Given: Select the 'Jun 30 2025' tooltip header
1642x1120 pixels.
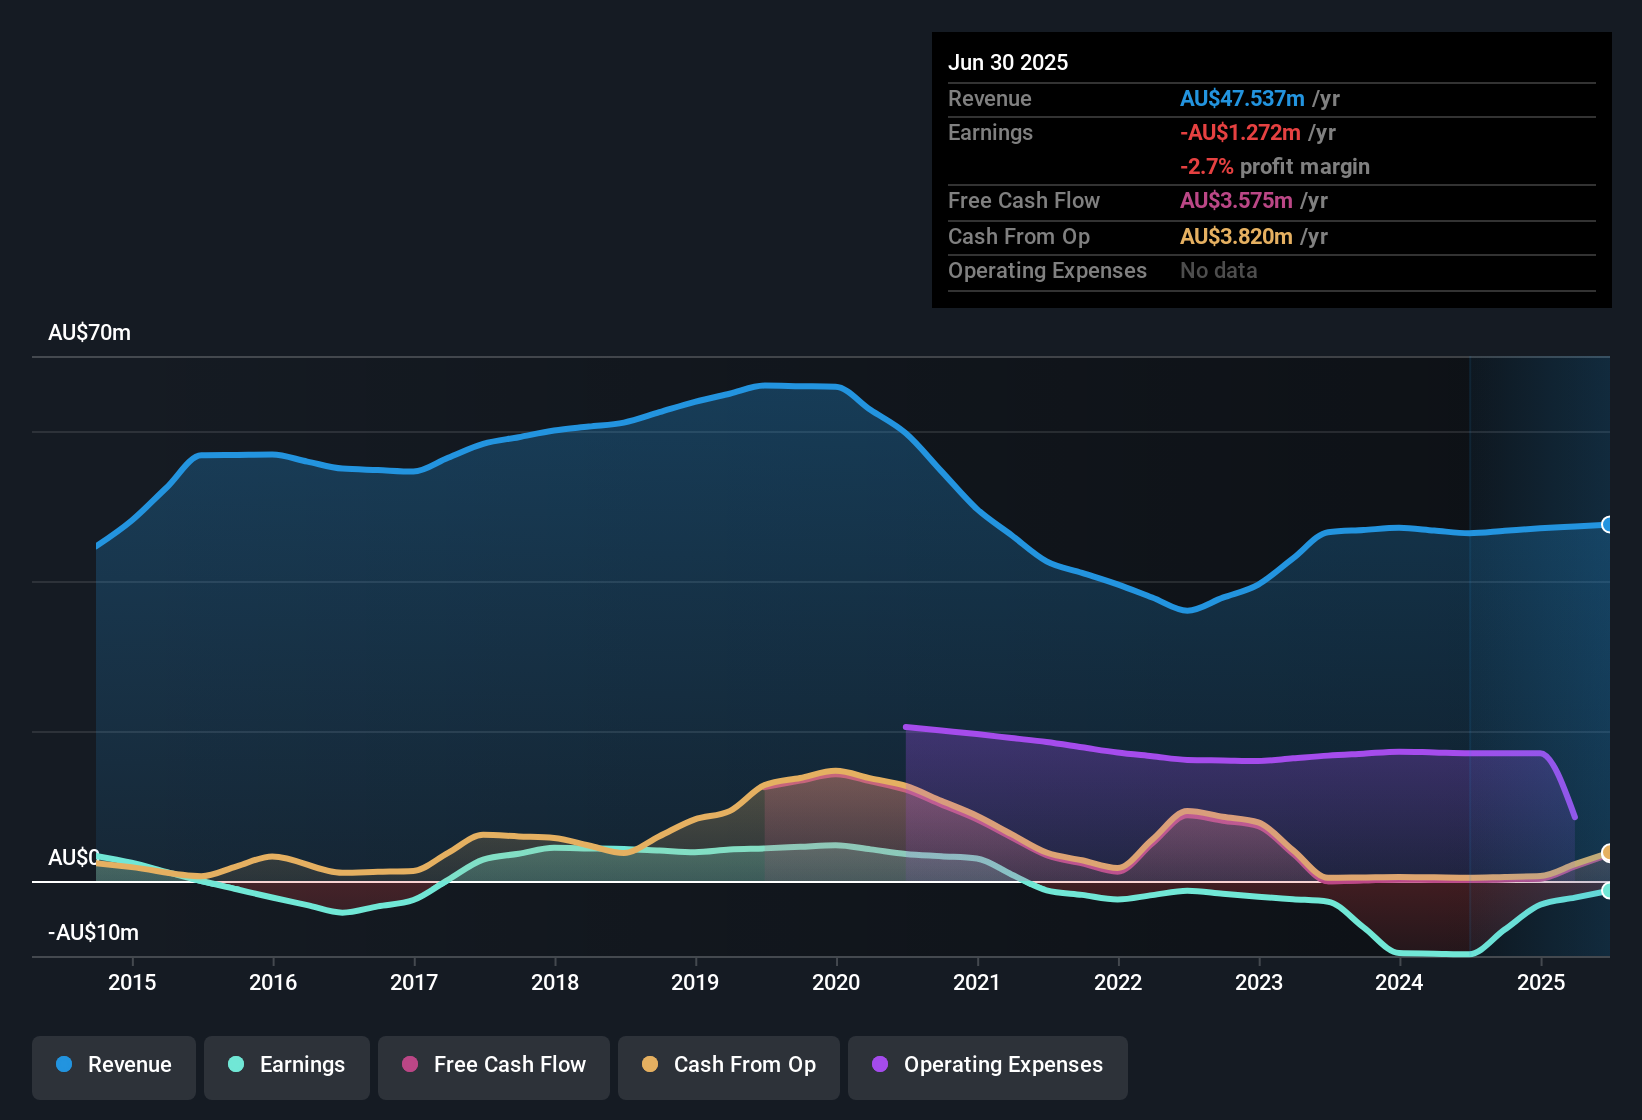Looking at the screenshot, I should (1008, 62).
